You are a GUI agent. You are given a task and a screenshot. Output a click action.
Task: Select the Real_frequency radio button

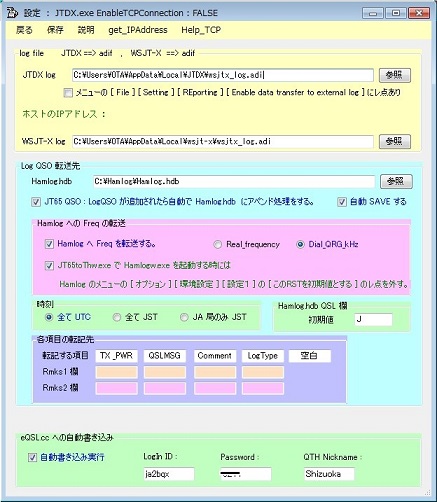click(217, 244)
